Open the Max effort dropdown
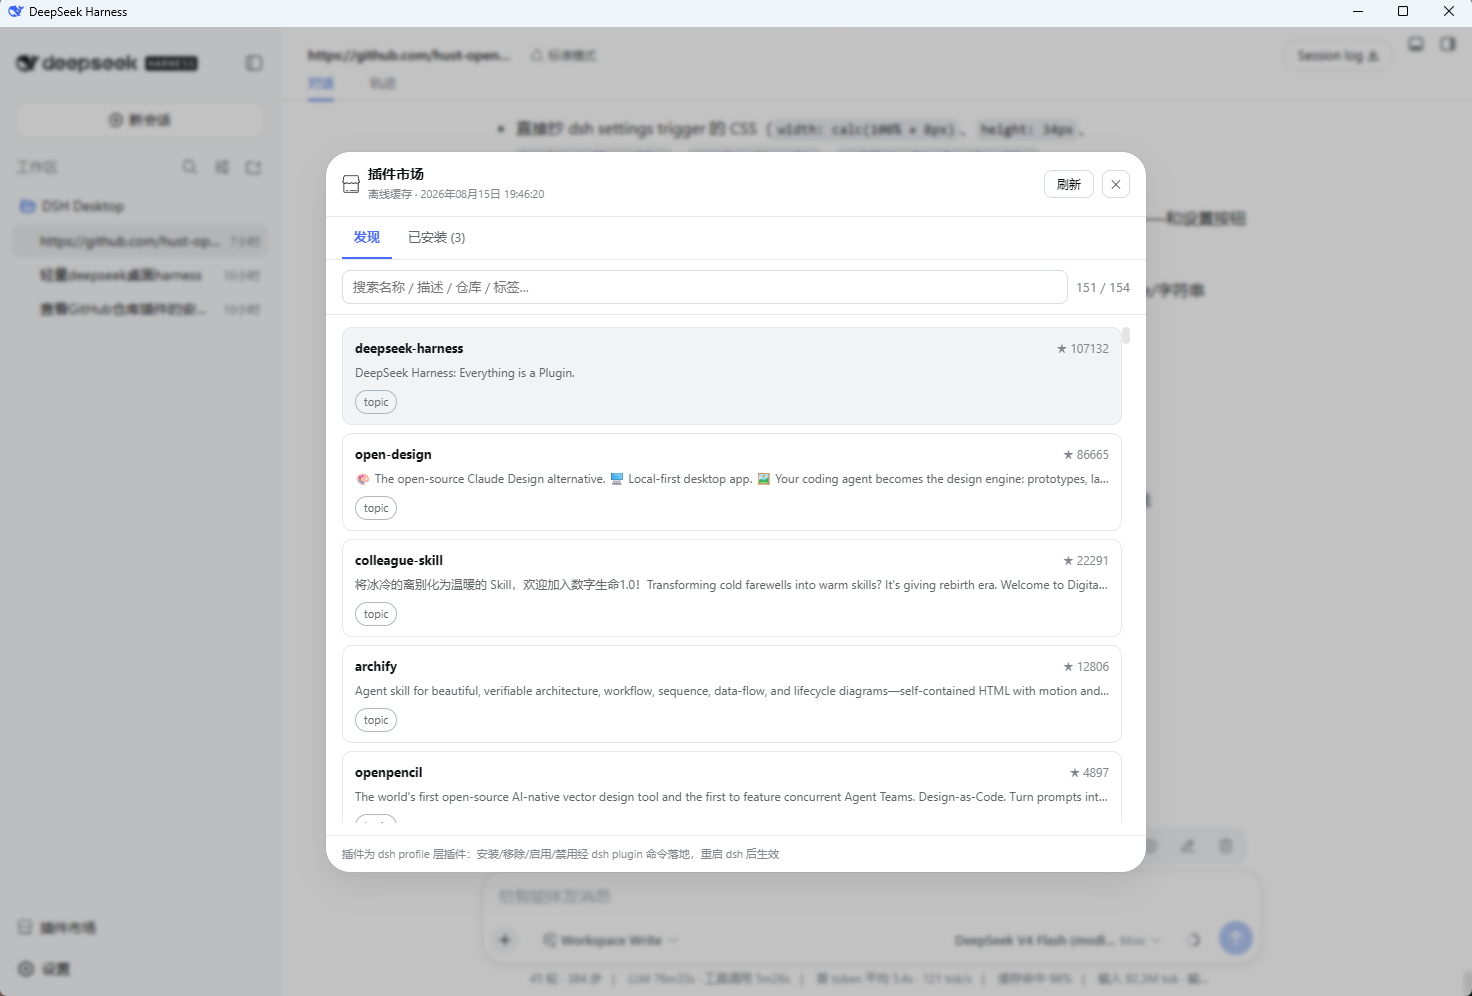1472x996 pixels. [x=1140, y=940]
